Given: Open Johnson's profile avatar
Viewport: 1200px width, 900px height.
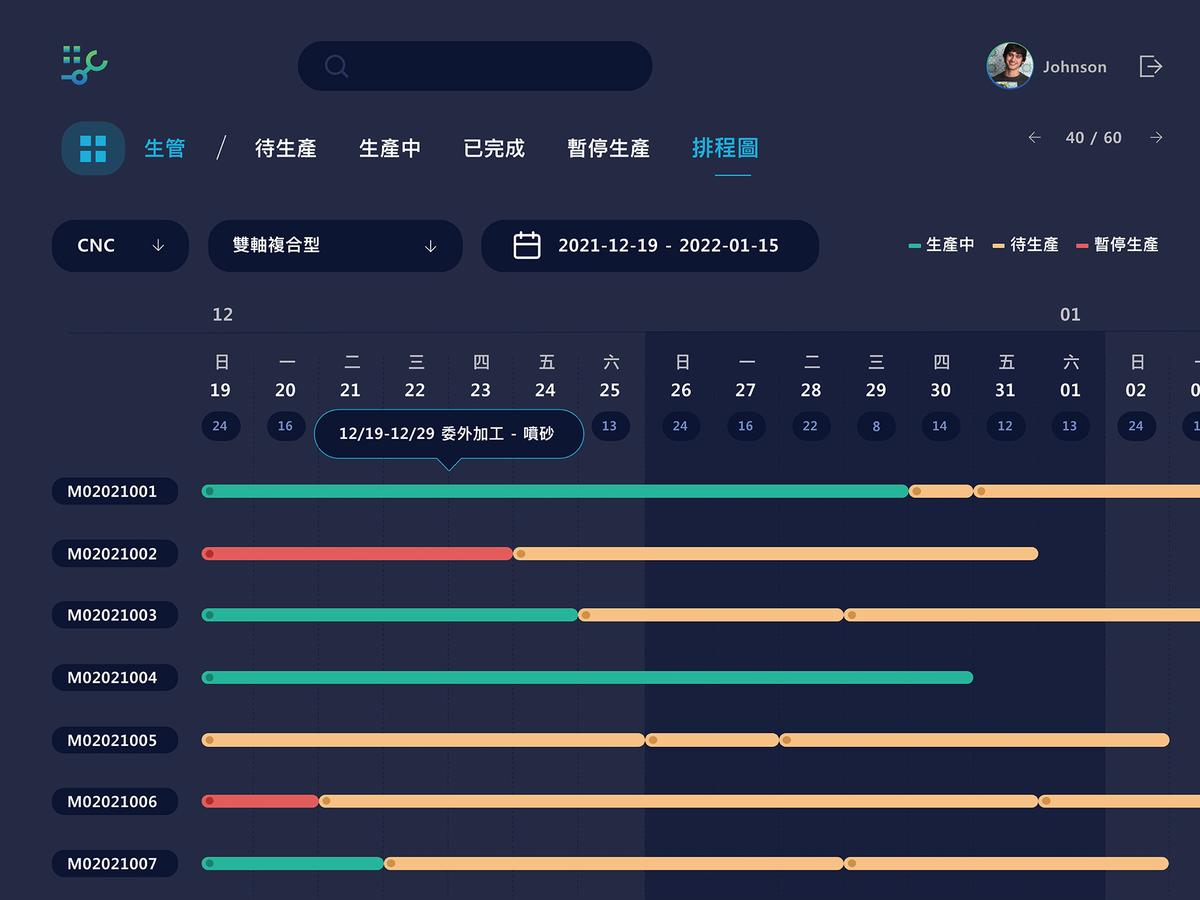Looking at the screenshot, I should [x=1009, y=66].
